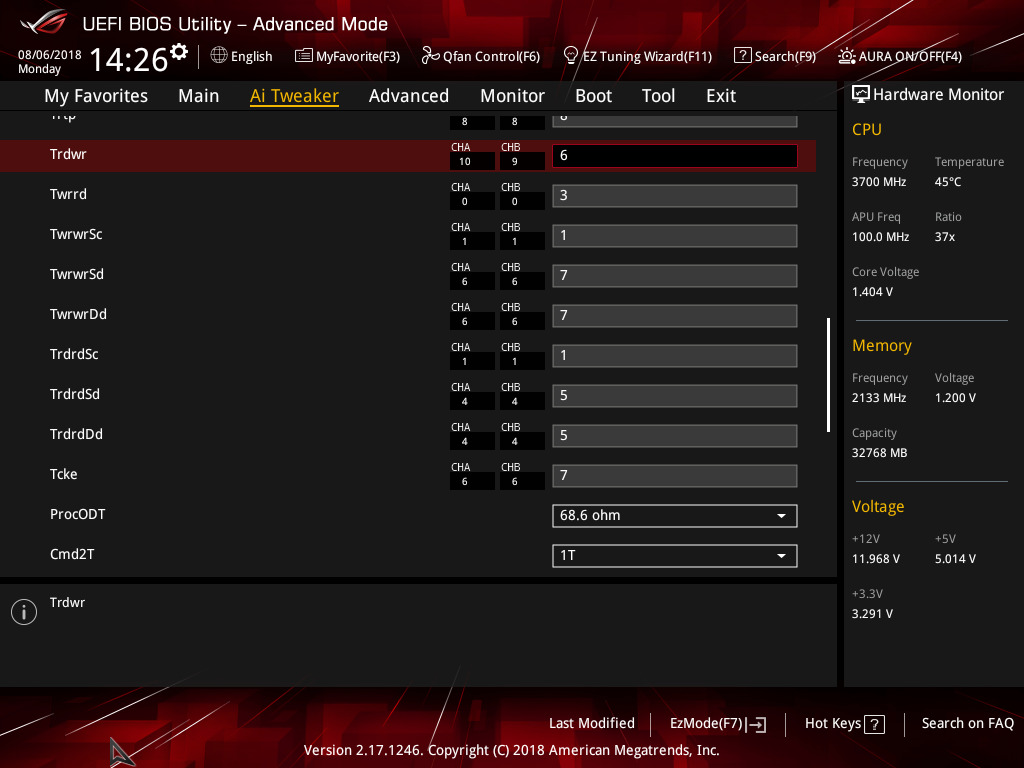
Task: Select the Trdwr row label
Action: point(68,154)
